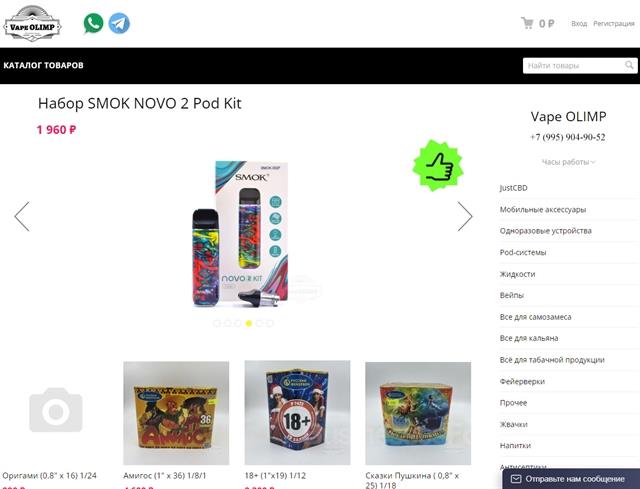Click the green thumbs-up badge
640x489 pixels.
click(438, 165)
